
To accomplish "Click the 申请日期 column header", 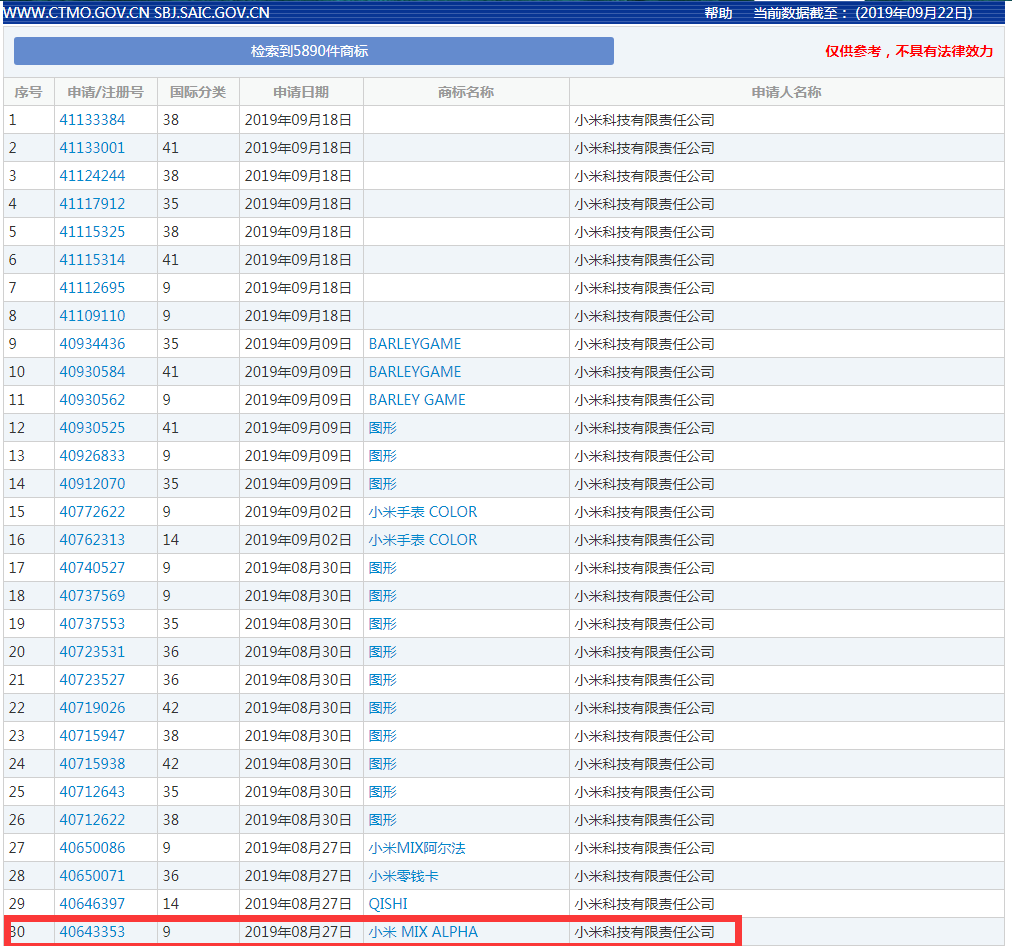I will click(x=301, y=92).
